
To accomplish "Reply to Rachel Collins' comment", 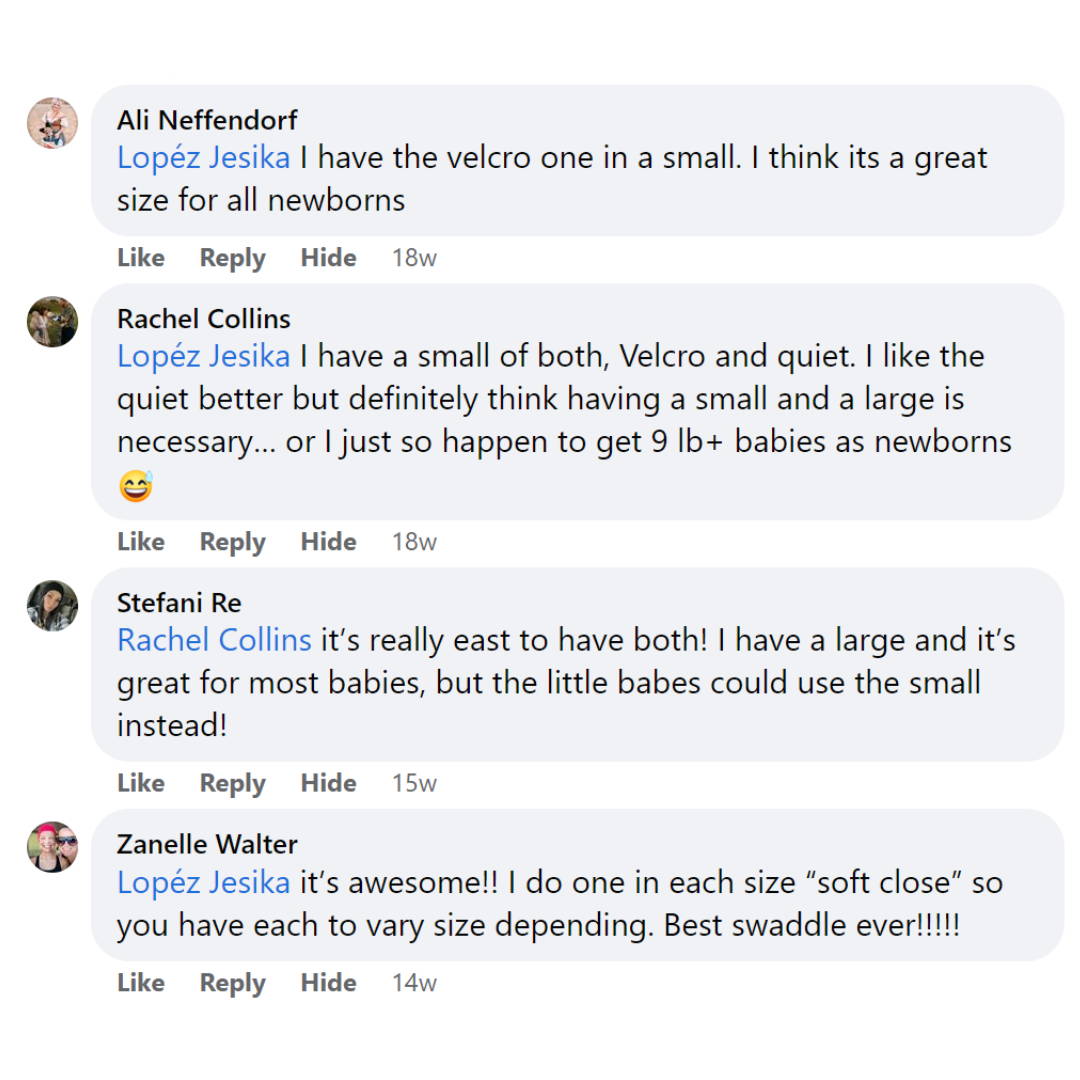I will click(x=231, y=541).
